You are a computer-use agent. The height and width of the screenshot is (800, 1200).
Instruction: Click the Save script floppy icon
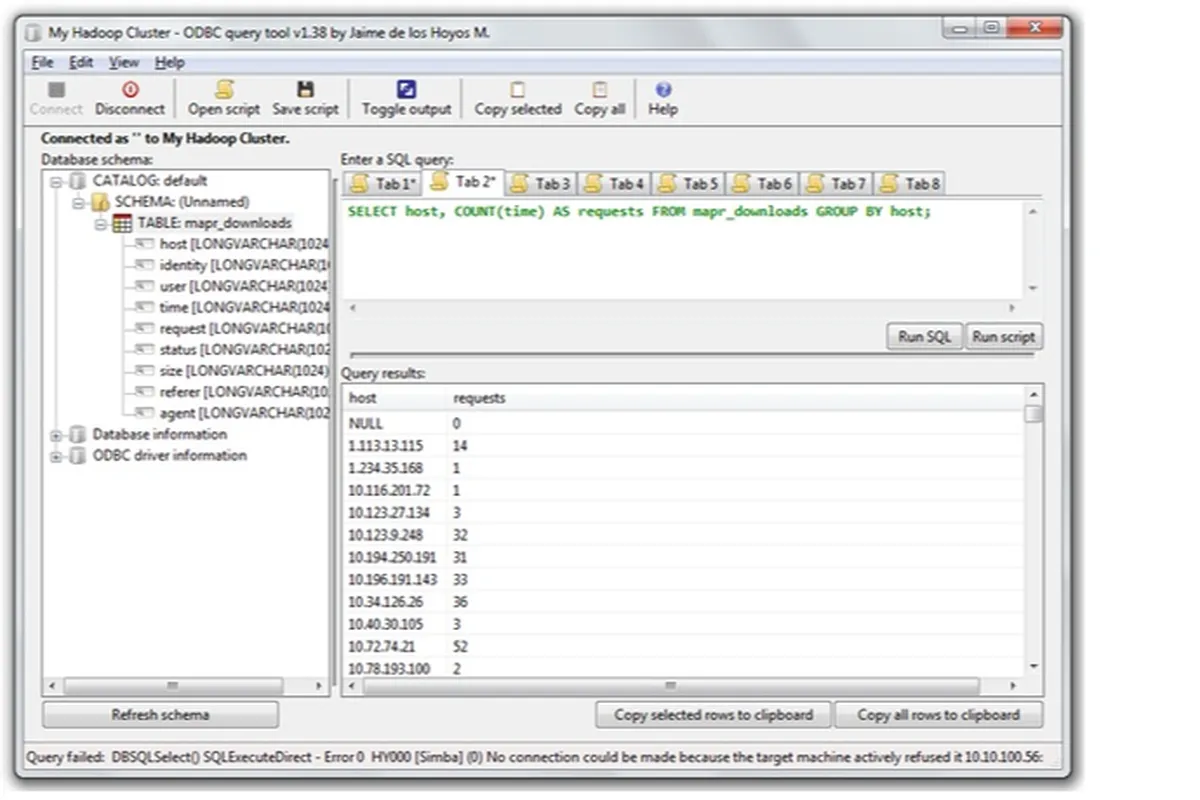[306, 90]
